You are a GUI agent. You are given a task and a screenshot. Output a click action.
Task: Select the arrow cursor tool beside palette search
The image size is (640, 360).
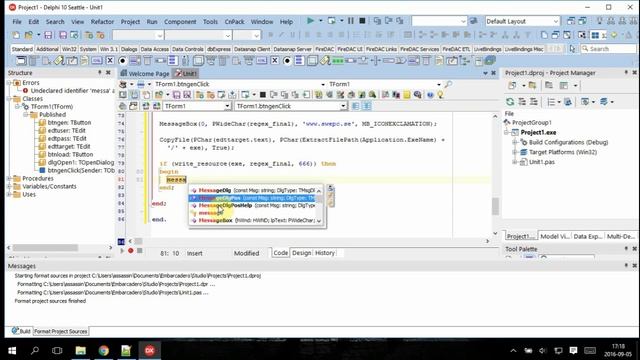[x=572, y=49]
